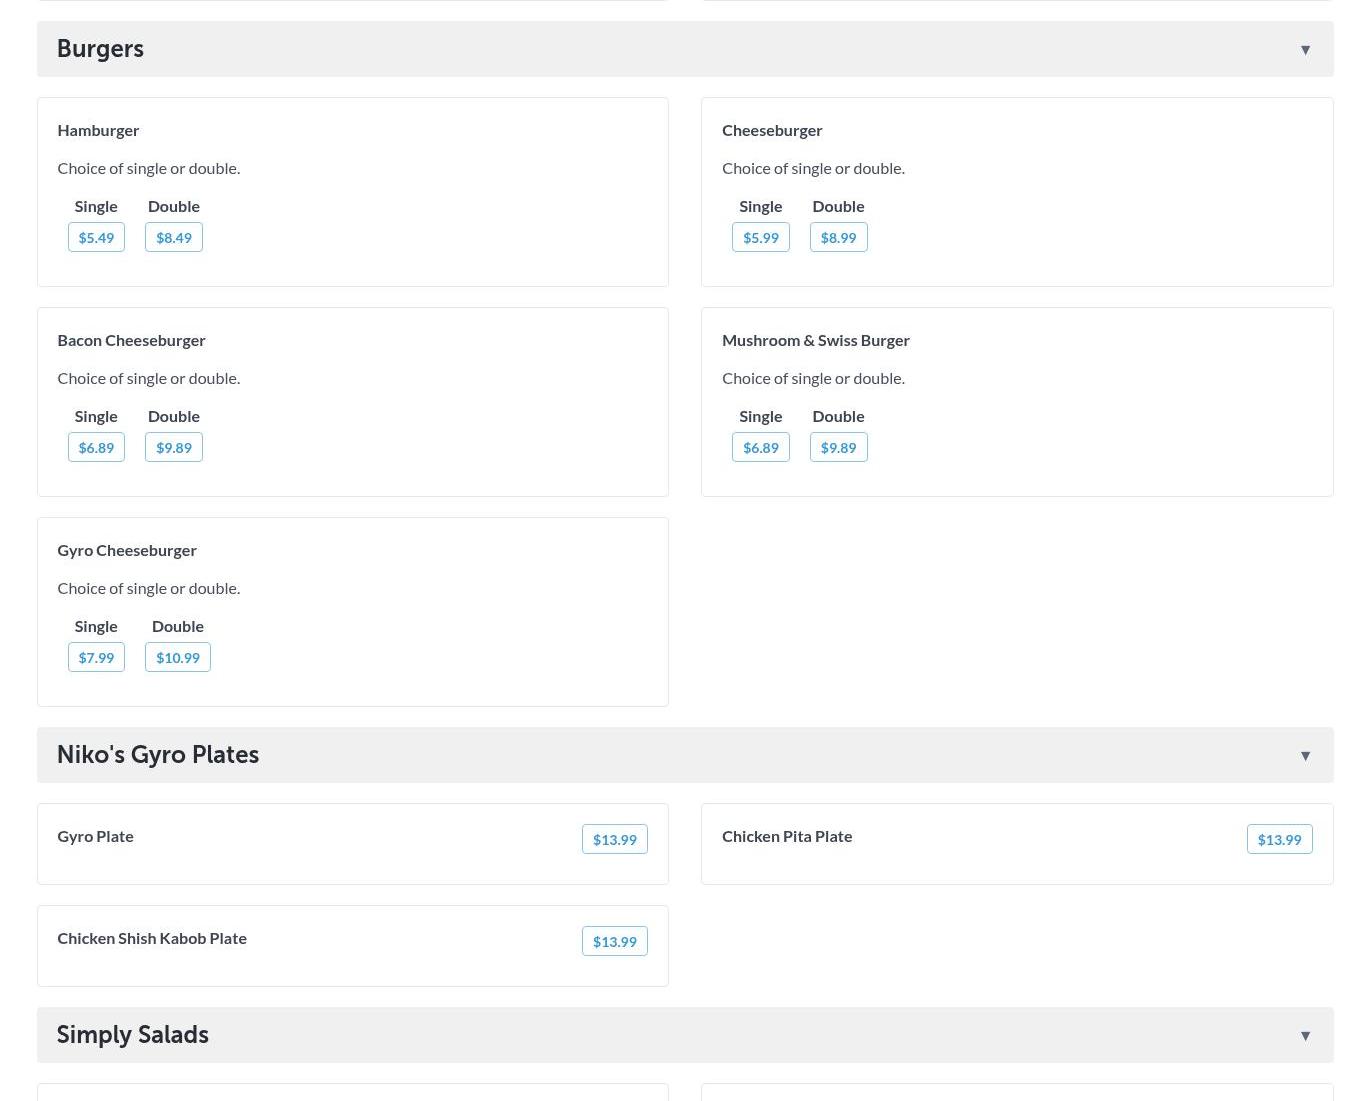Screen dimensions: 1370x1101
Task: Add Bacon Cheeseburger Single $6.89
Action: 96,448
